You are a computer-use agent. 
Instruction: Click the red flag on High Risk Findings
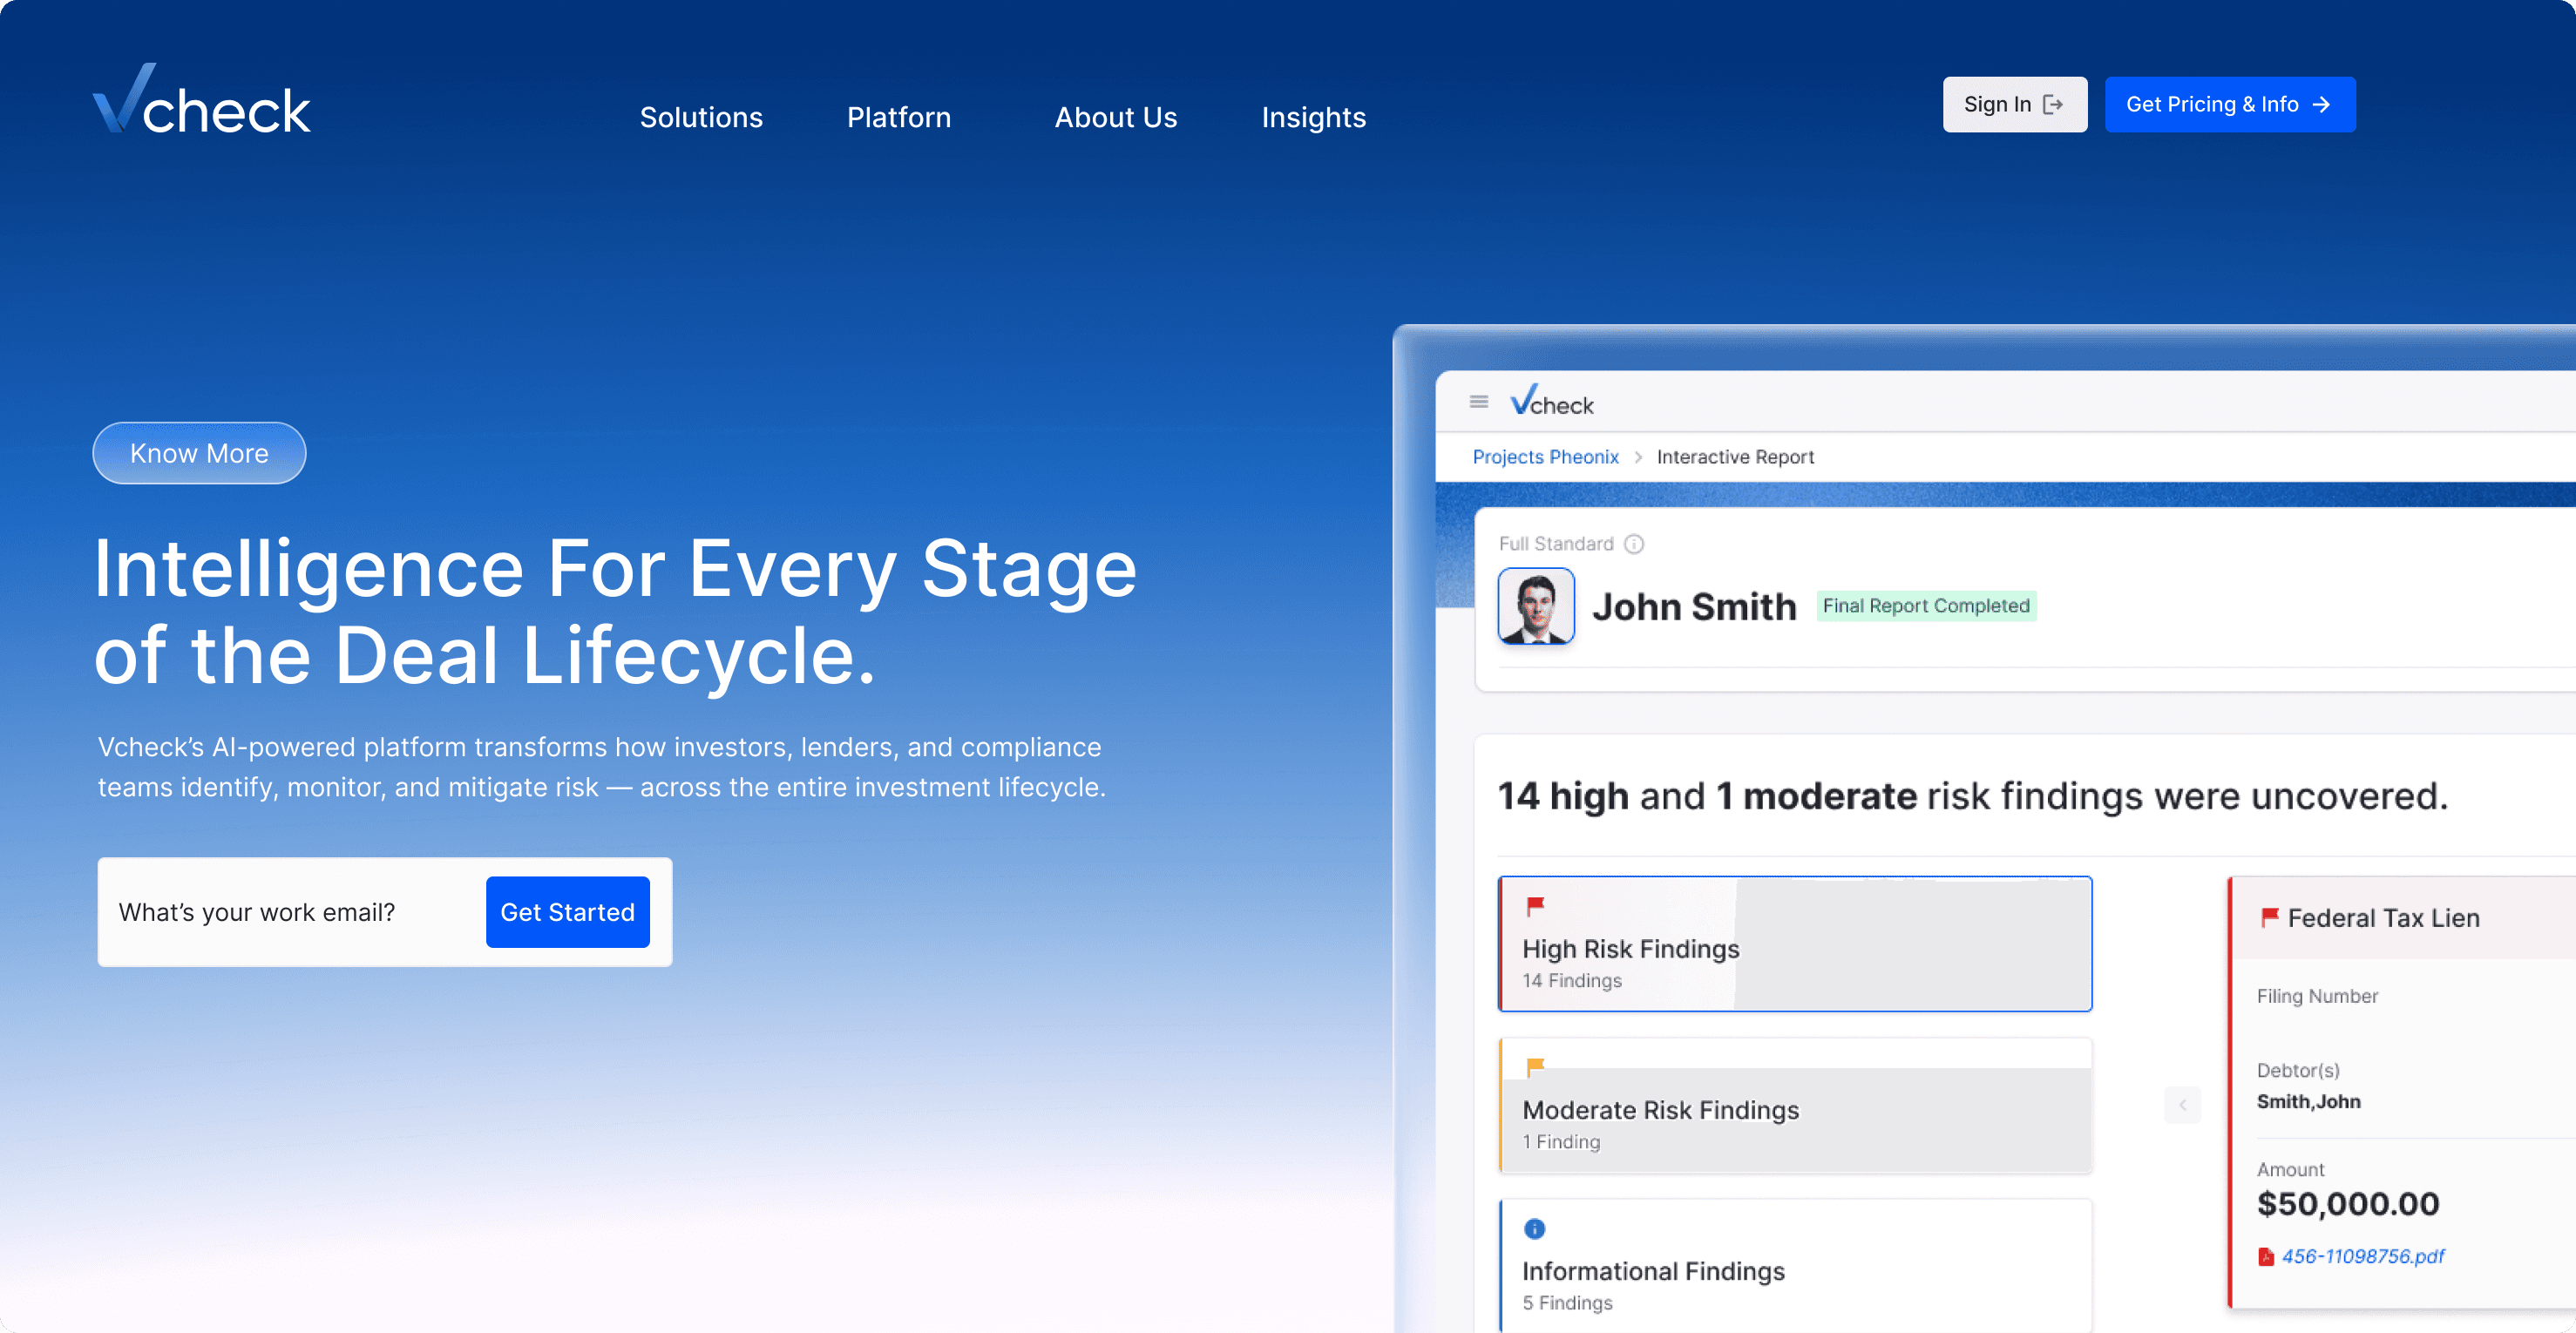coord(1535,906)
